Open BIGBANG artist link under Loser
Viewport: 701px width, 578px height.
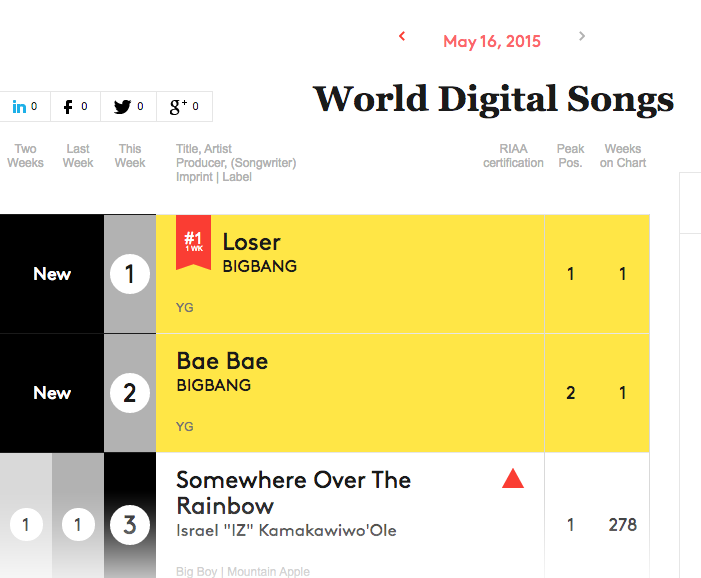coord(260,266)
